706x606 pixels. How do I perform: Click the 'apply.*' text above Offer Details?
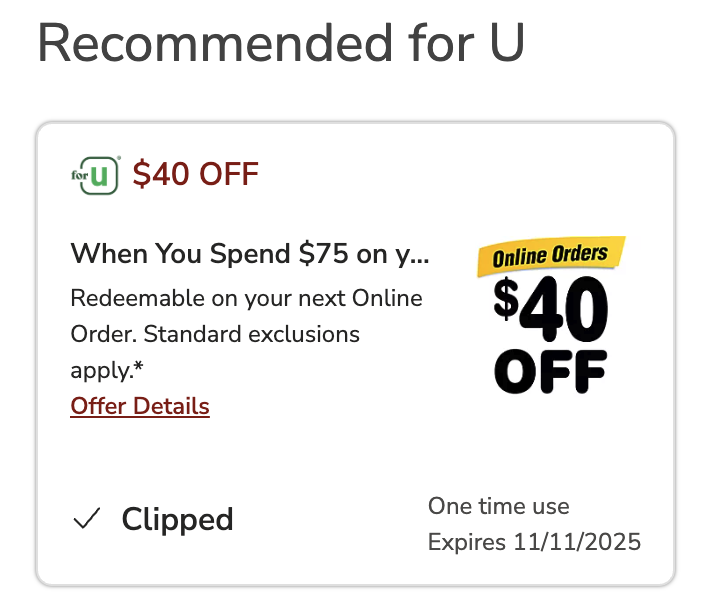[x=106, y=370]
